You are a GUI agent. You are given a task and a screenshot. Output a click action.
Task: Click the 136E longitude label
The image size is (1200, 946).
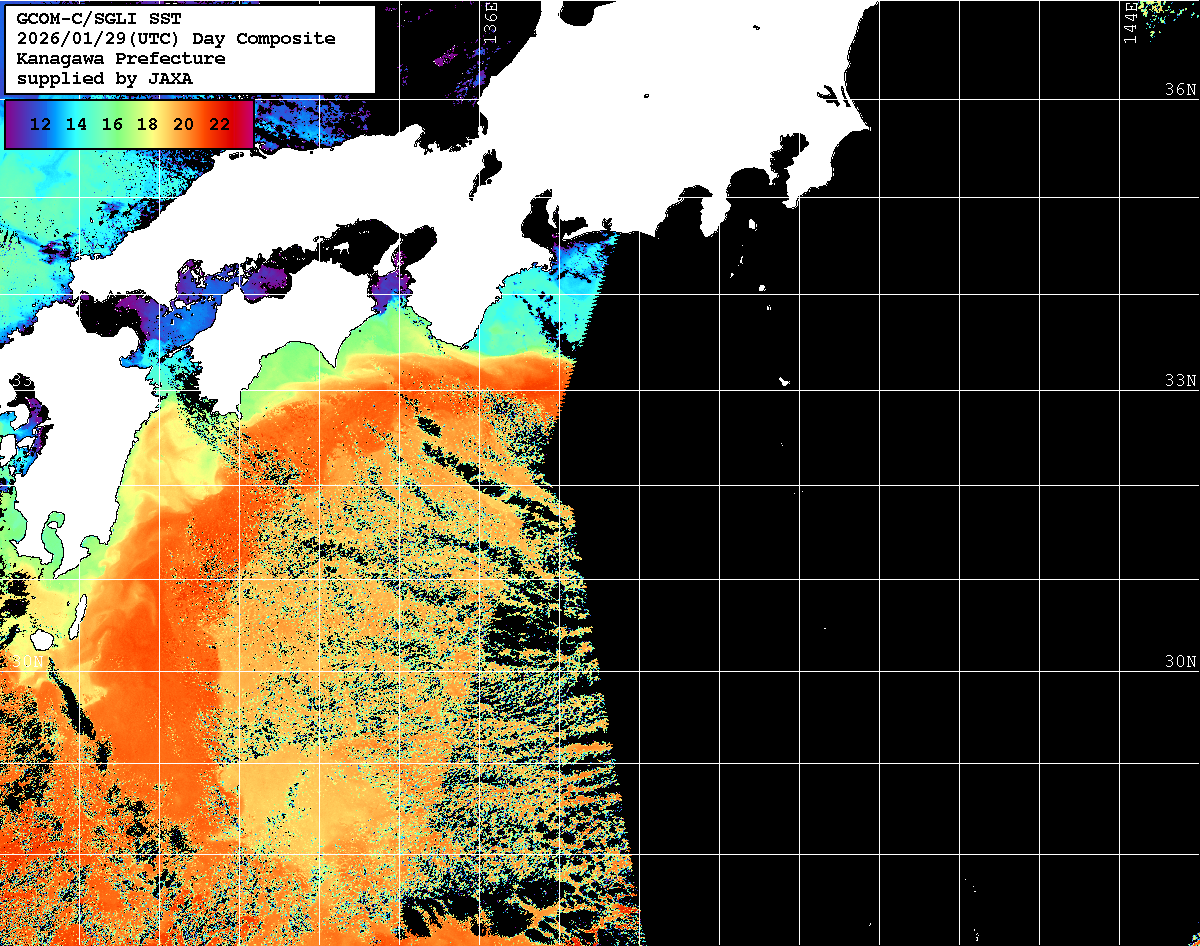click(490, 20)
